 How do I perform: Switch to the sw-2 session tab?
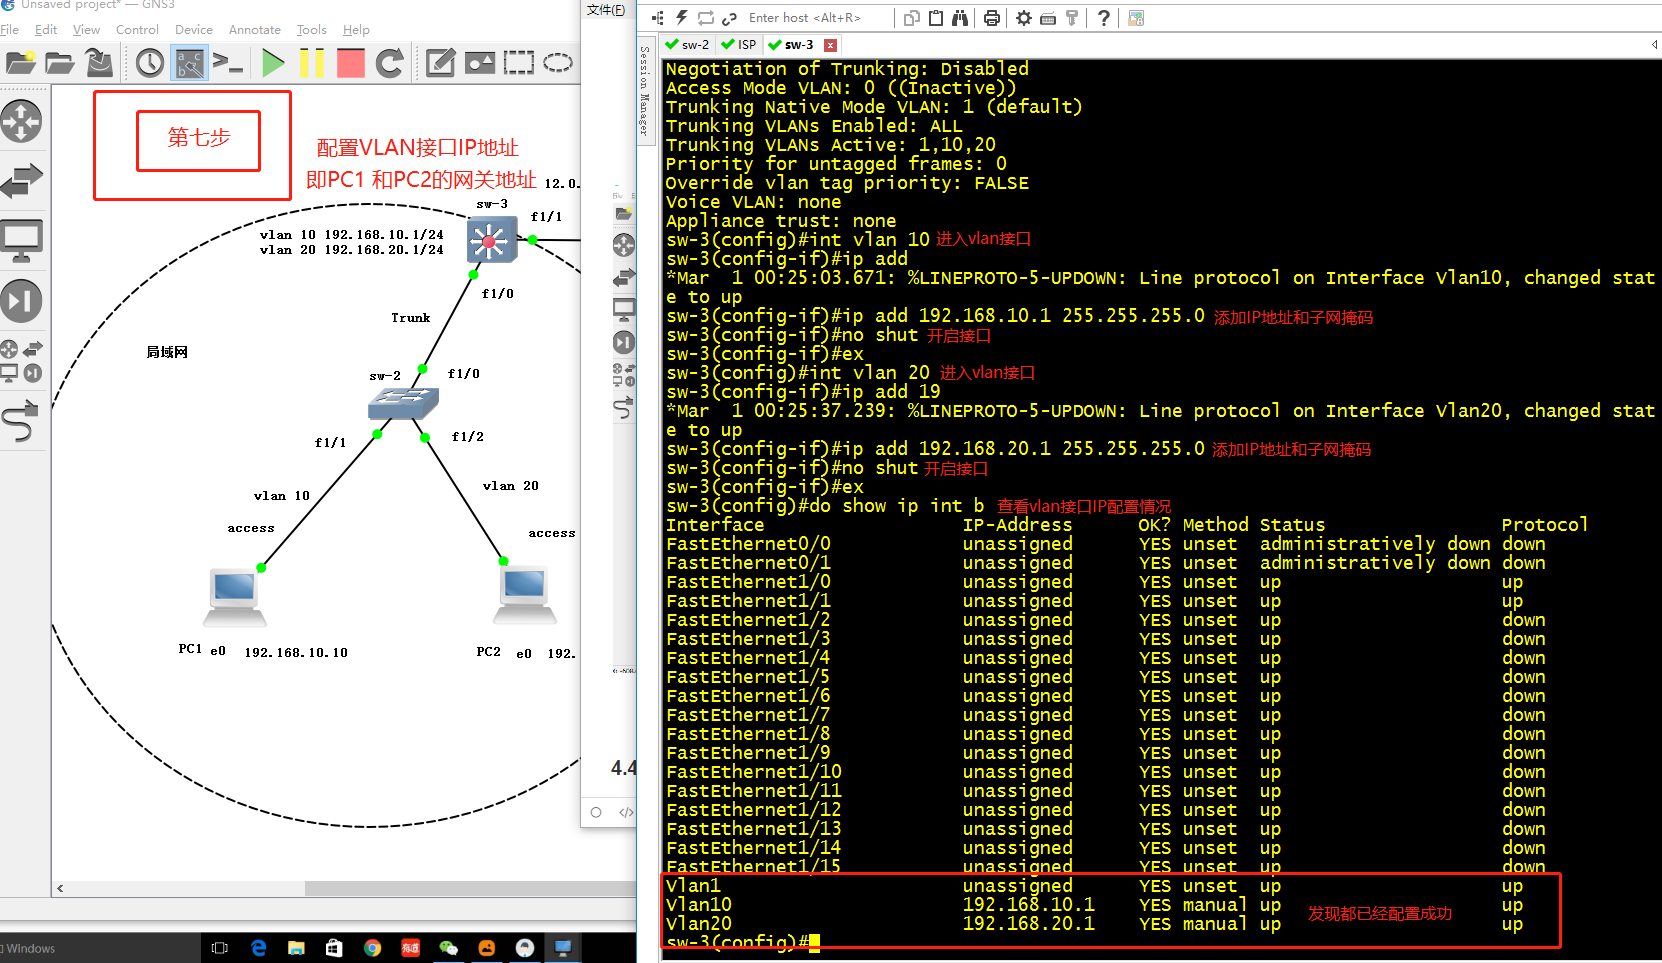(x=687, y=45)
